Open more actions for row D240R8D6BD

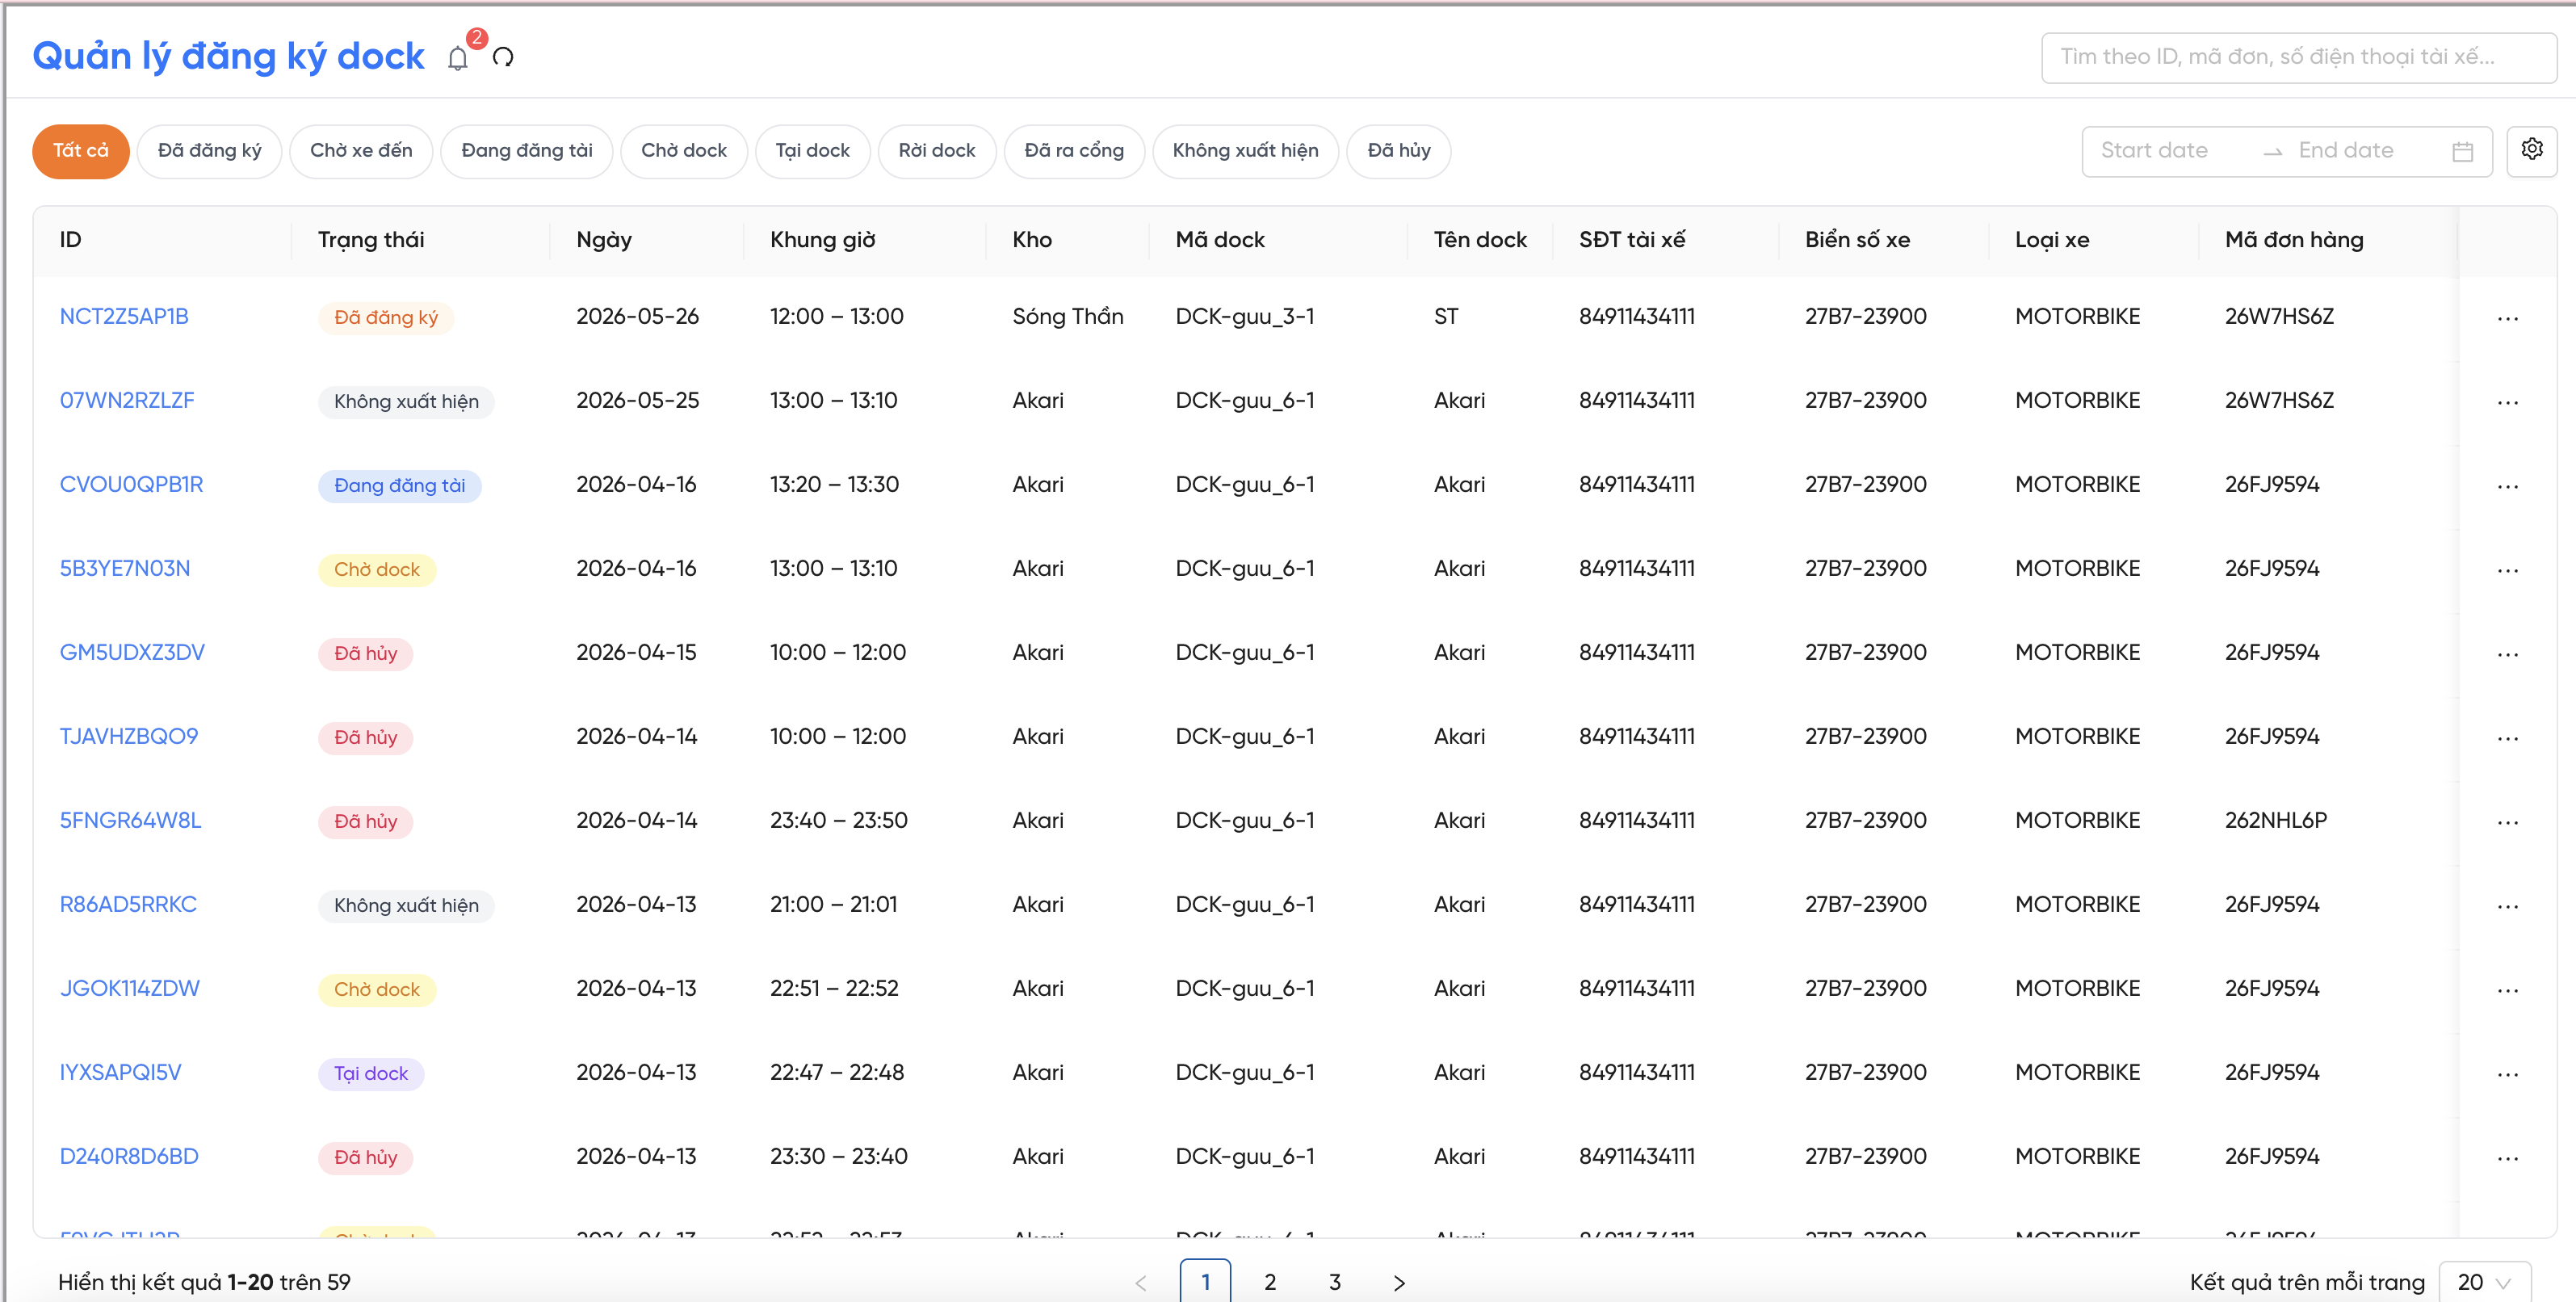pyautogui.click(x=2507, y=1158)
